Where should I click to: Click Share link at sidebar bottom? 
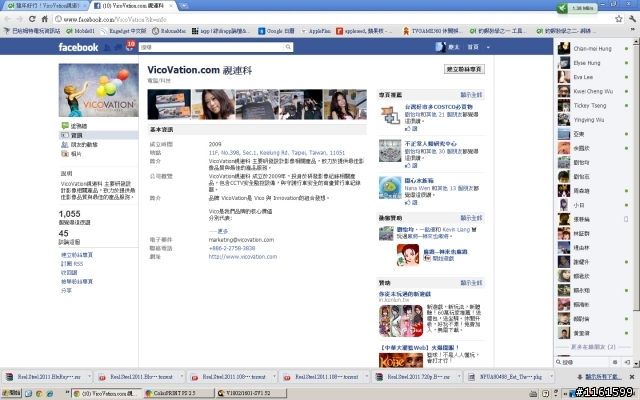point(67,291)
